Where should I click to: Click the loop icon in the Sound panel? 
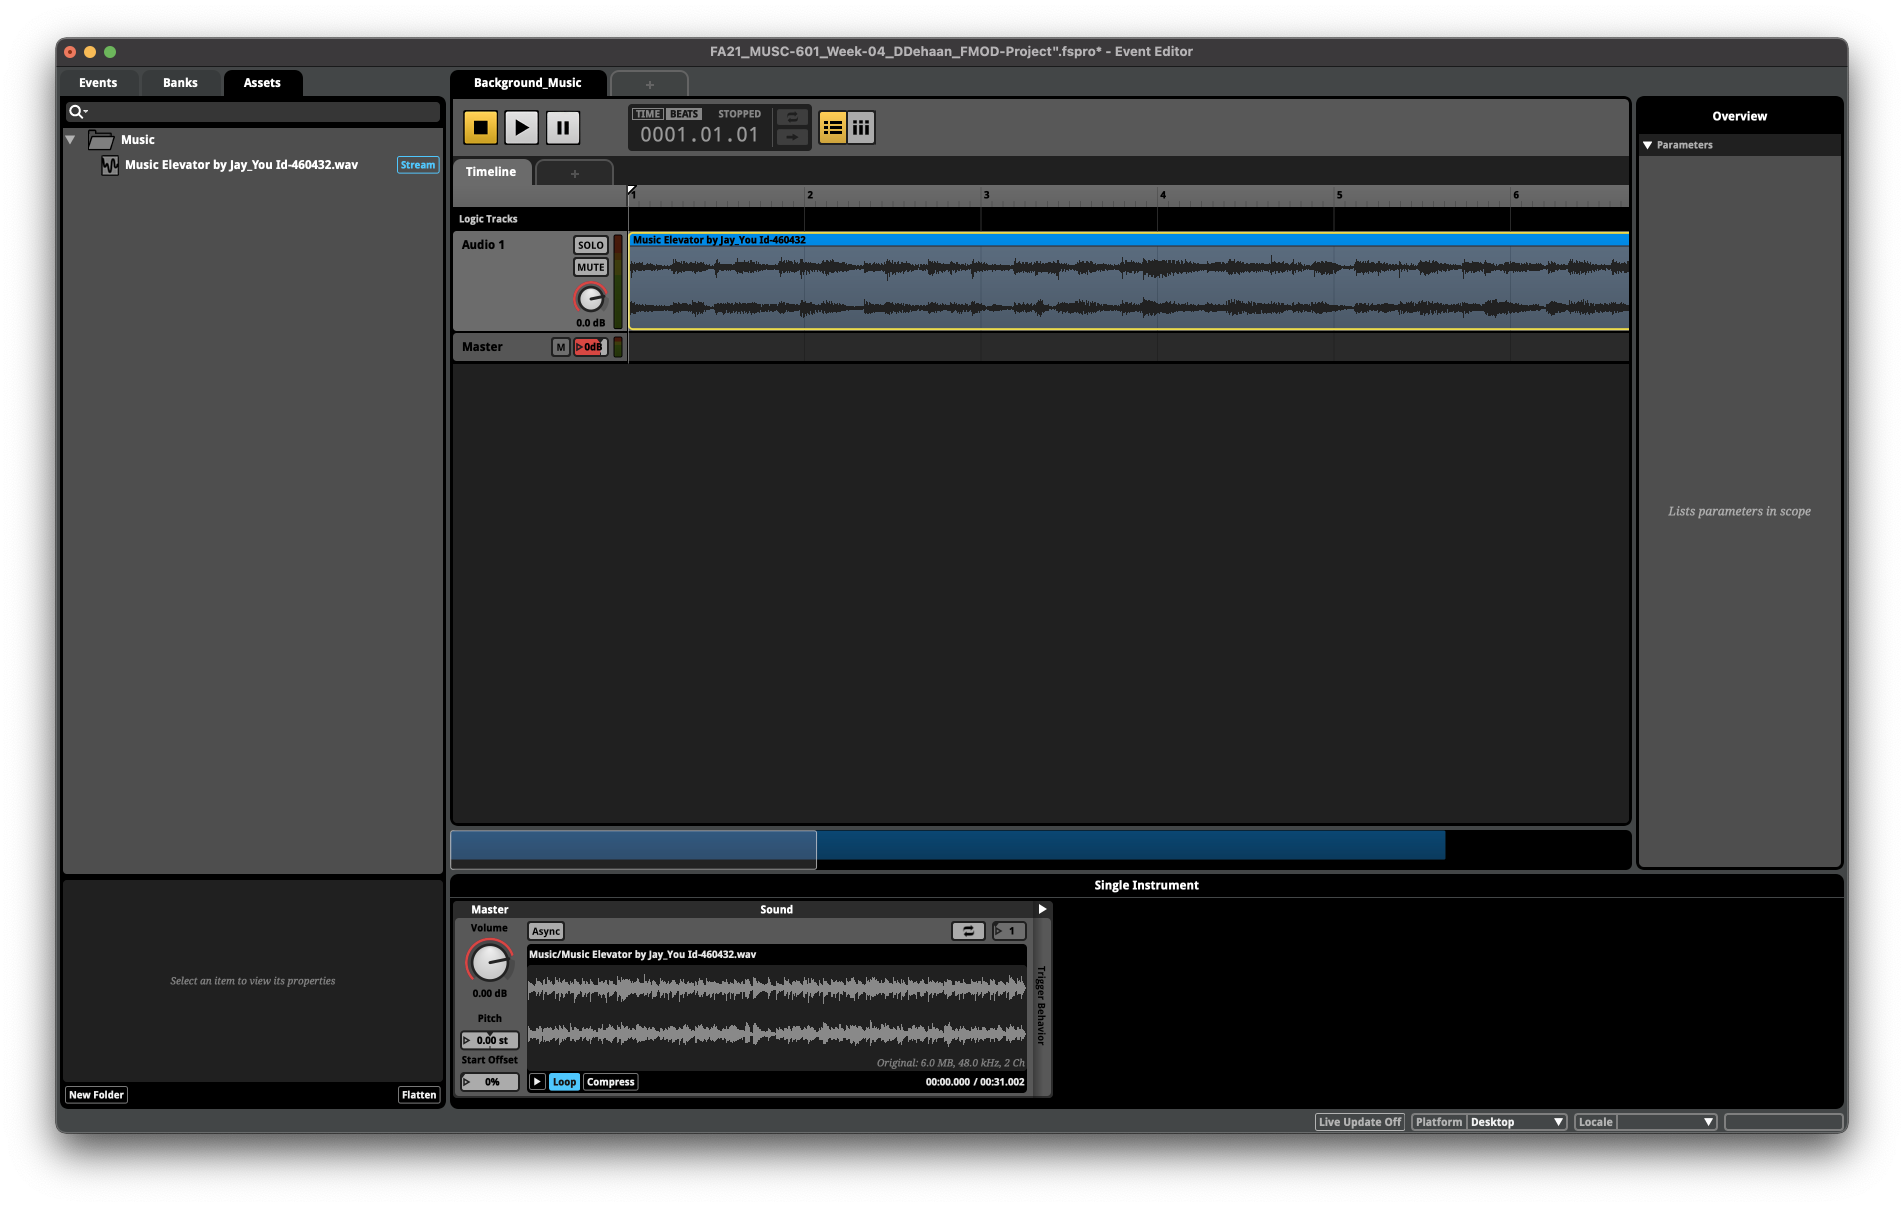967,930
